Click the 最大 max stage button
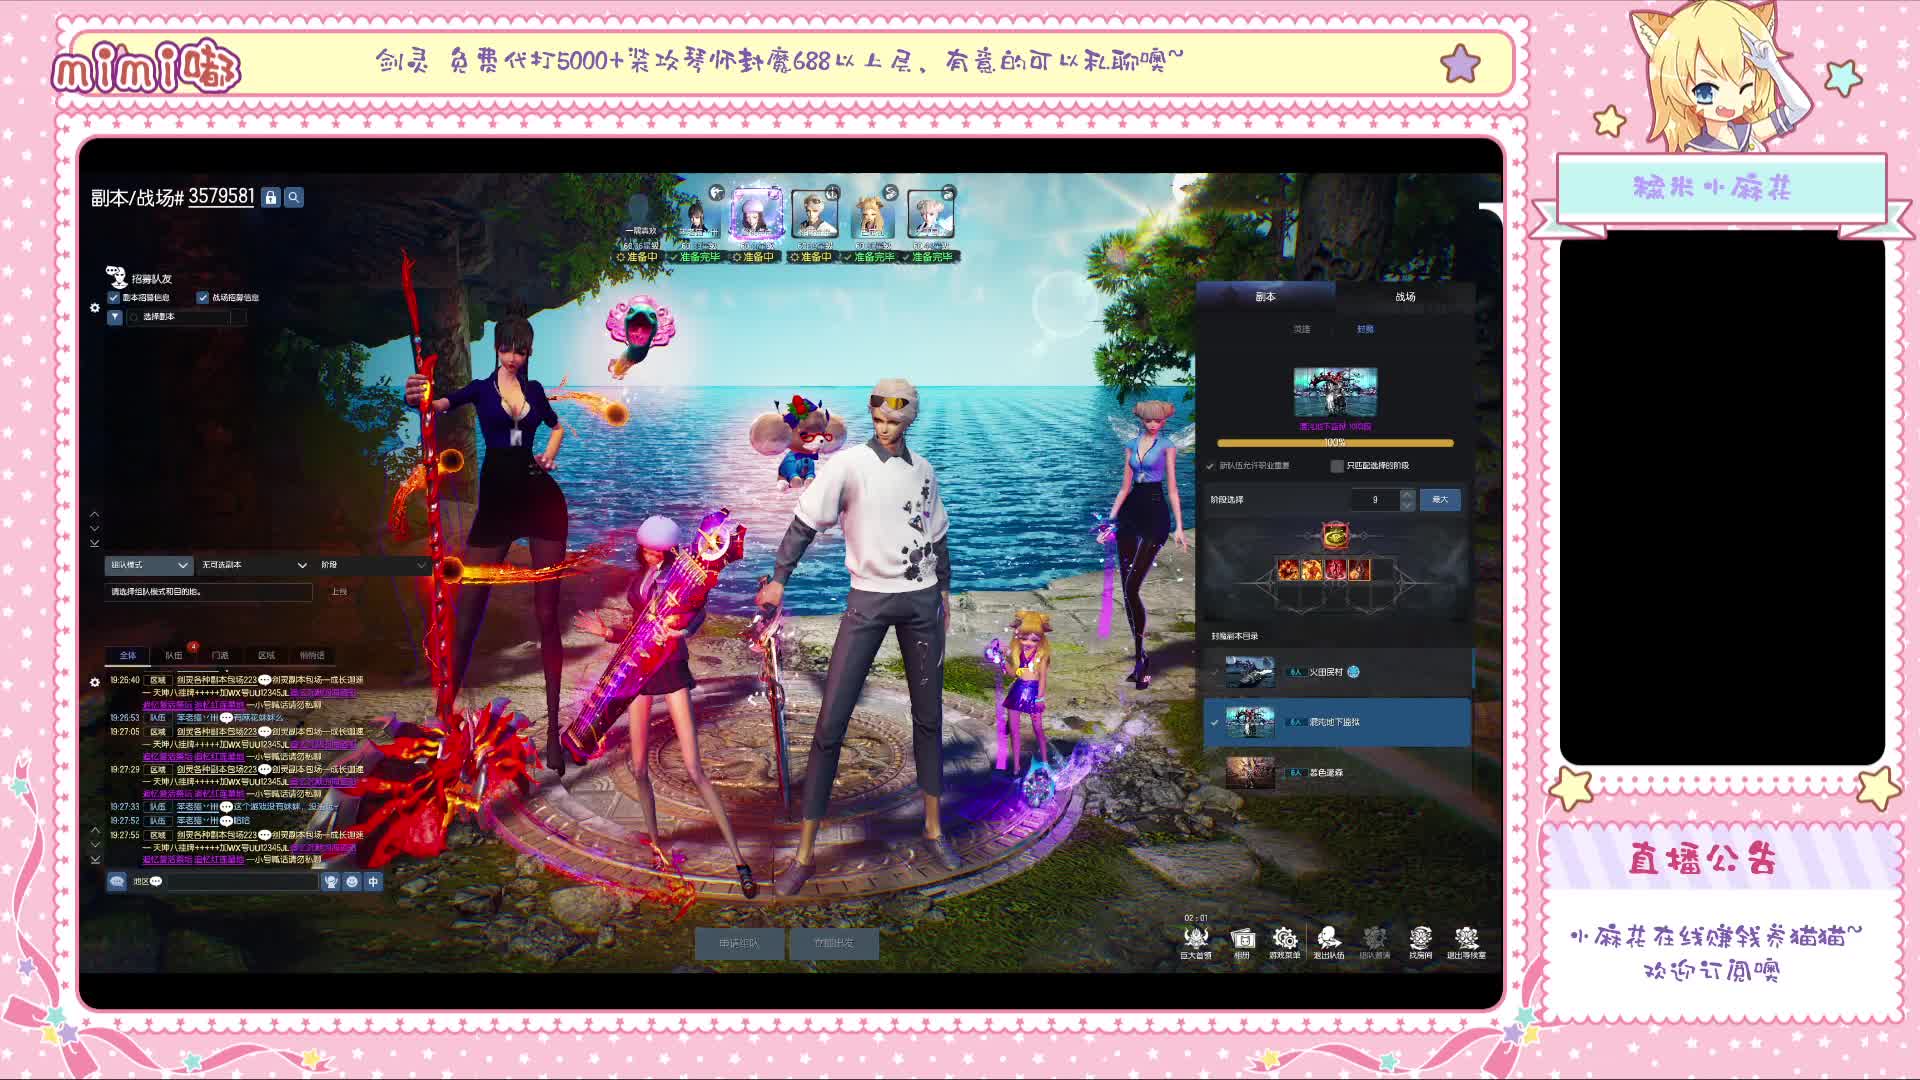 click(x=1440, y=500)
